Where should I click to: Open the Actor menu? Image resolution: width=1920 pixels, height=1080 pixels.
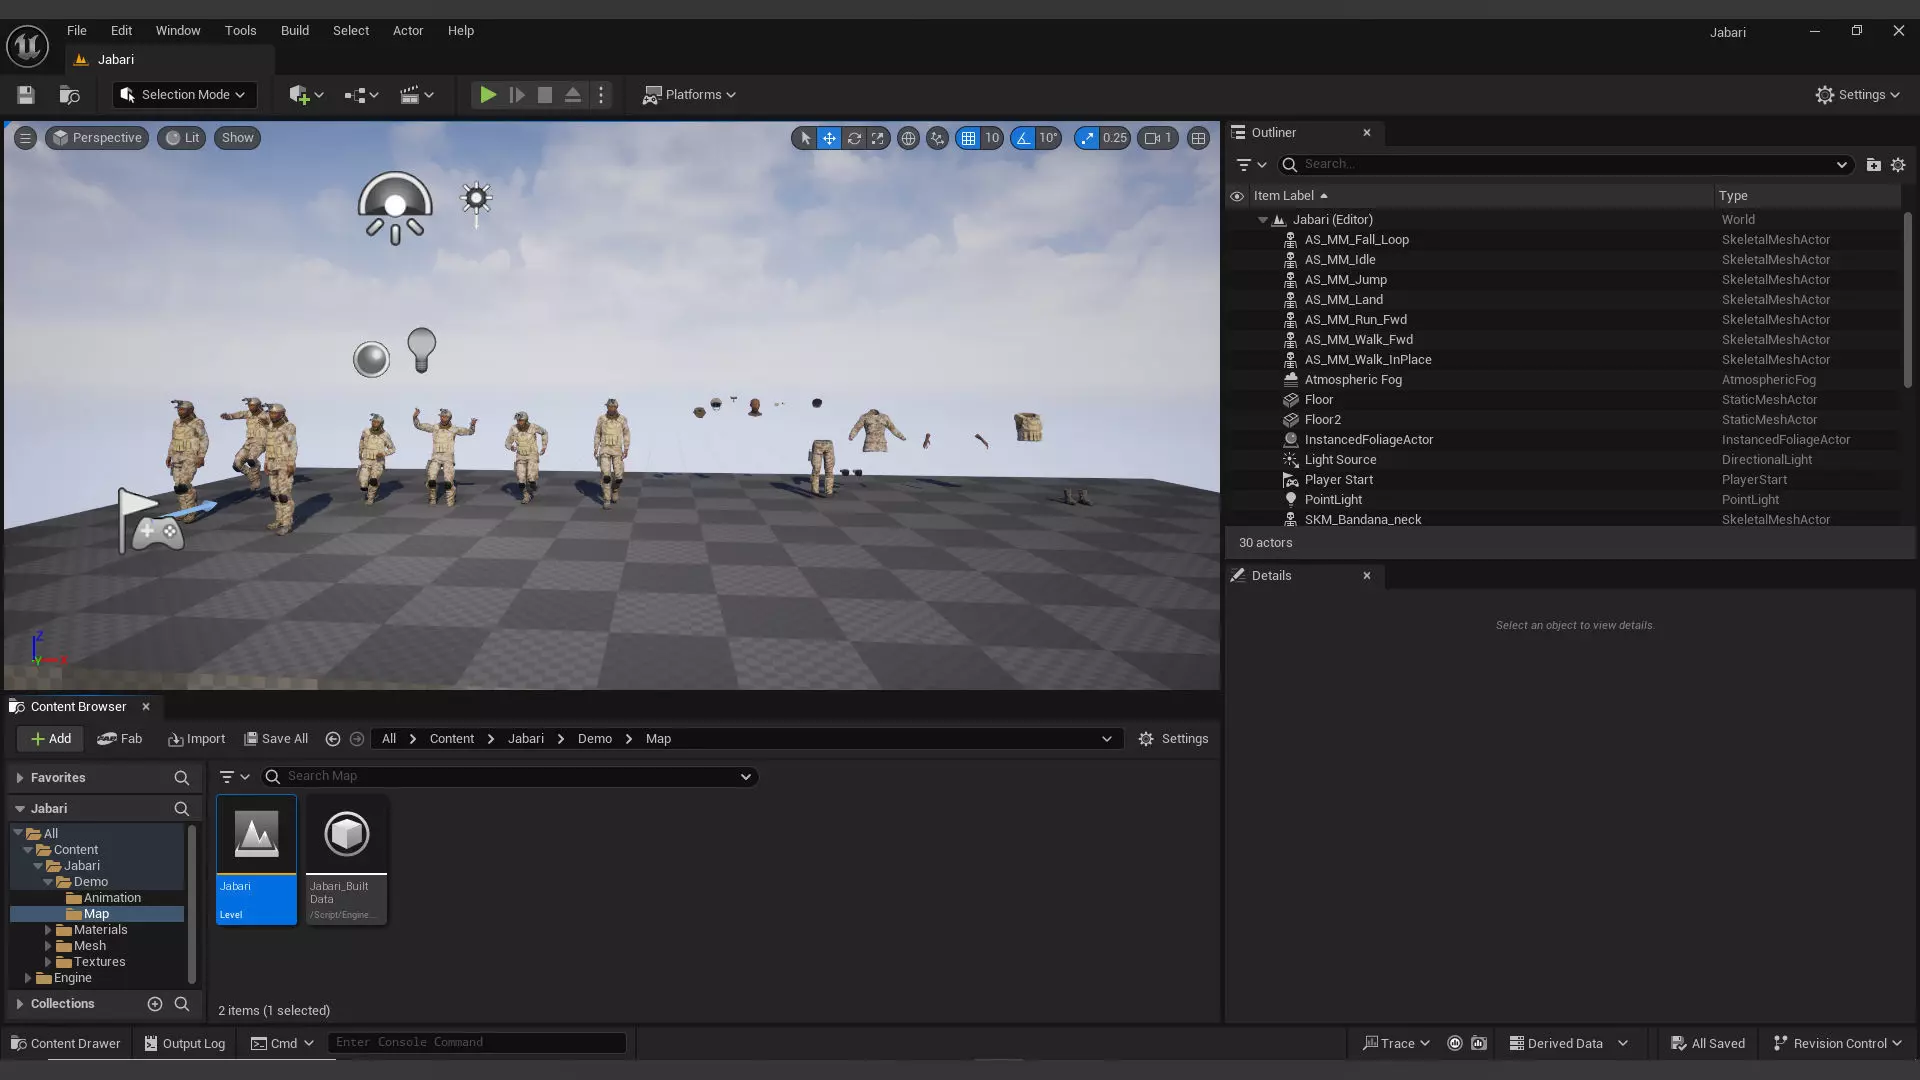407,31
